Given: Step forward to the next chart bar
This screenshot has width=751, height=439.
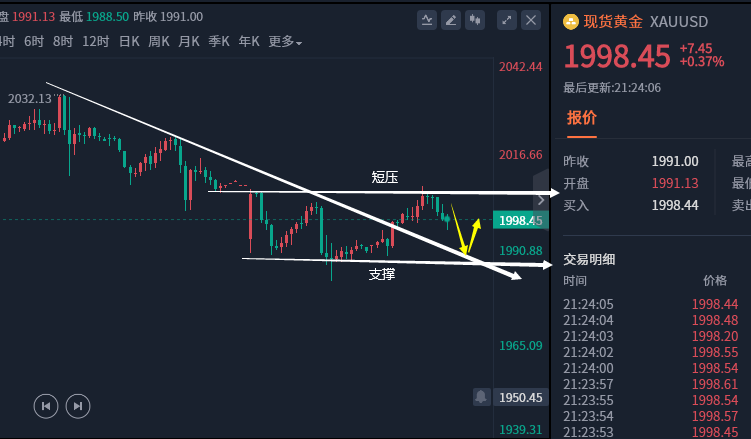Looking at the screenshot, I should (x=78, y=406).
